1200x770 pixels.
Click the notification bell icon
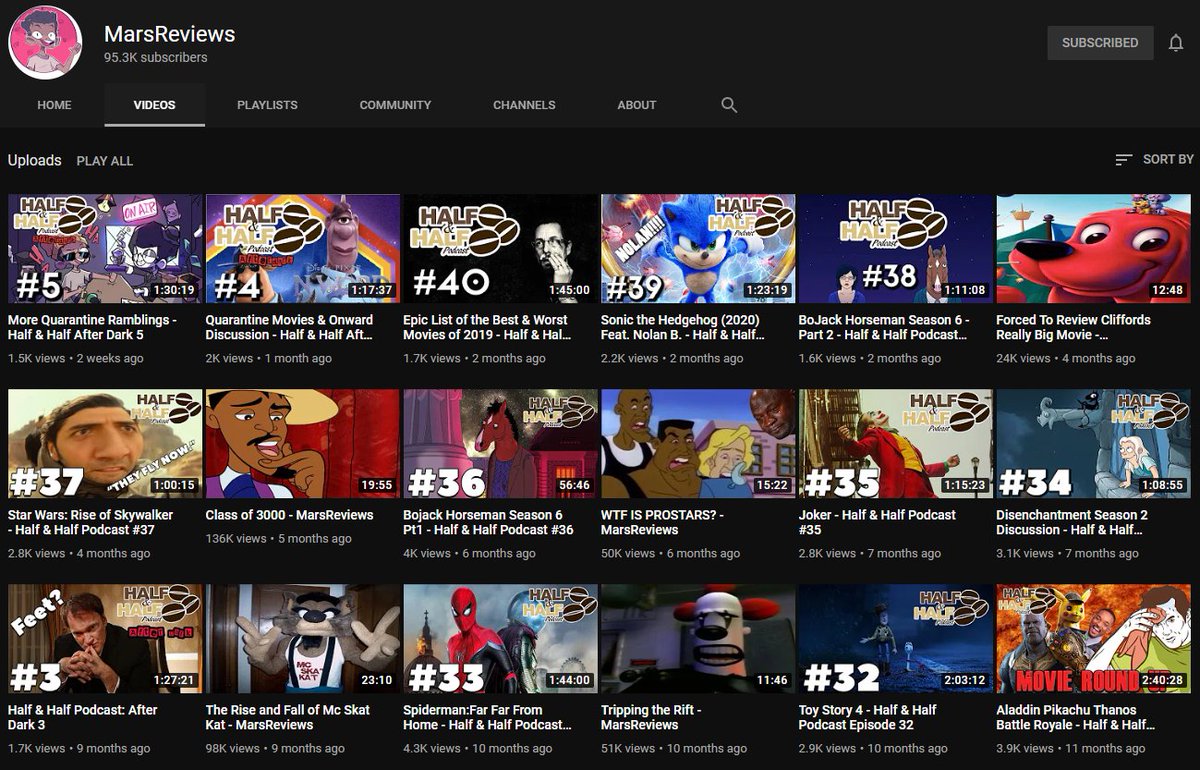coord(1176,43)
